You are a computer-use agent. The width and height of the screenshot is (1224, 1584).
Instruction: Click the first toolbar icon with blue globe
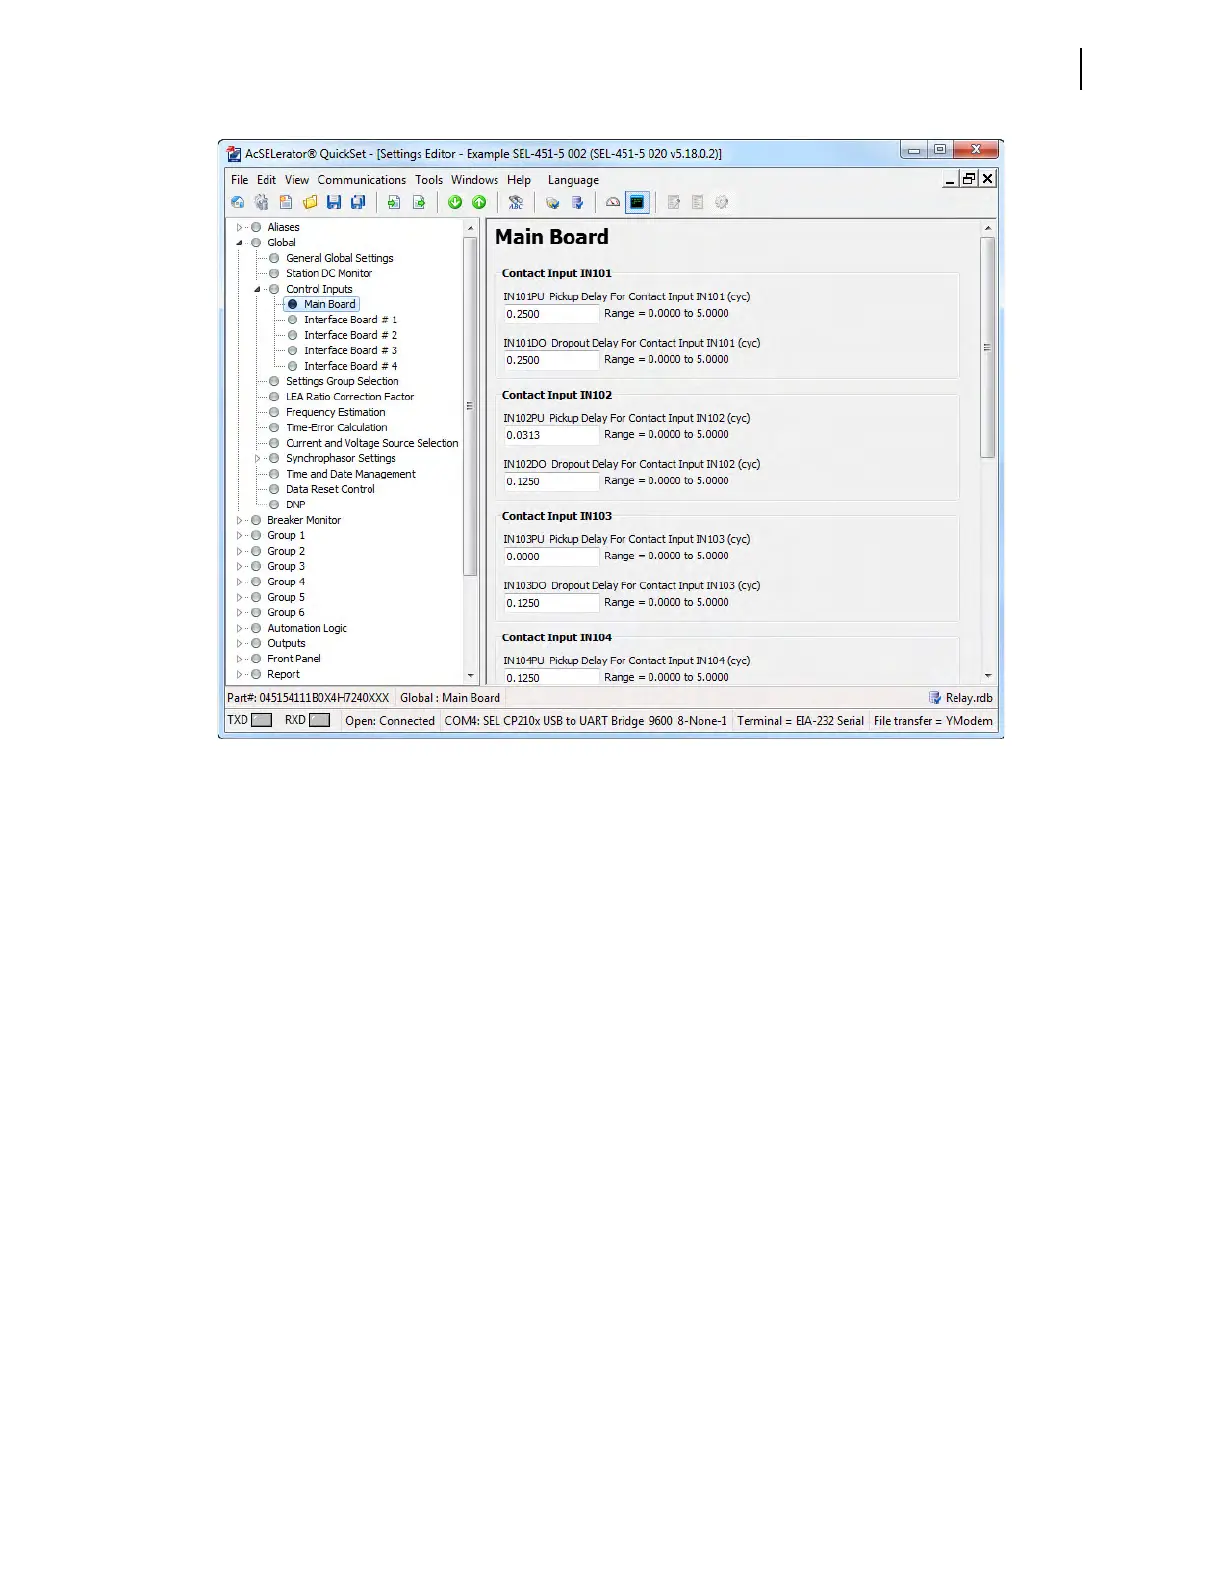(x=238, y=202)
